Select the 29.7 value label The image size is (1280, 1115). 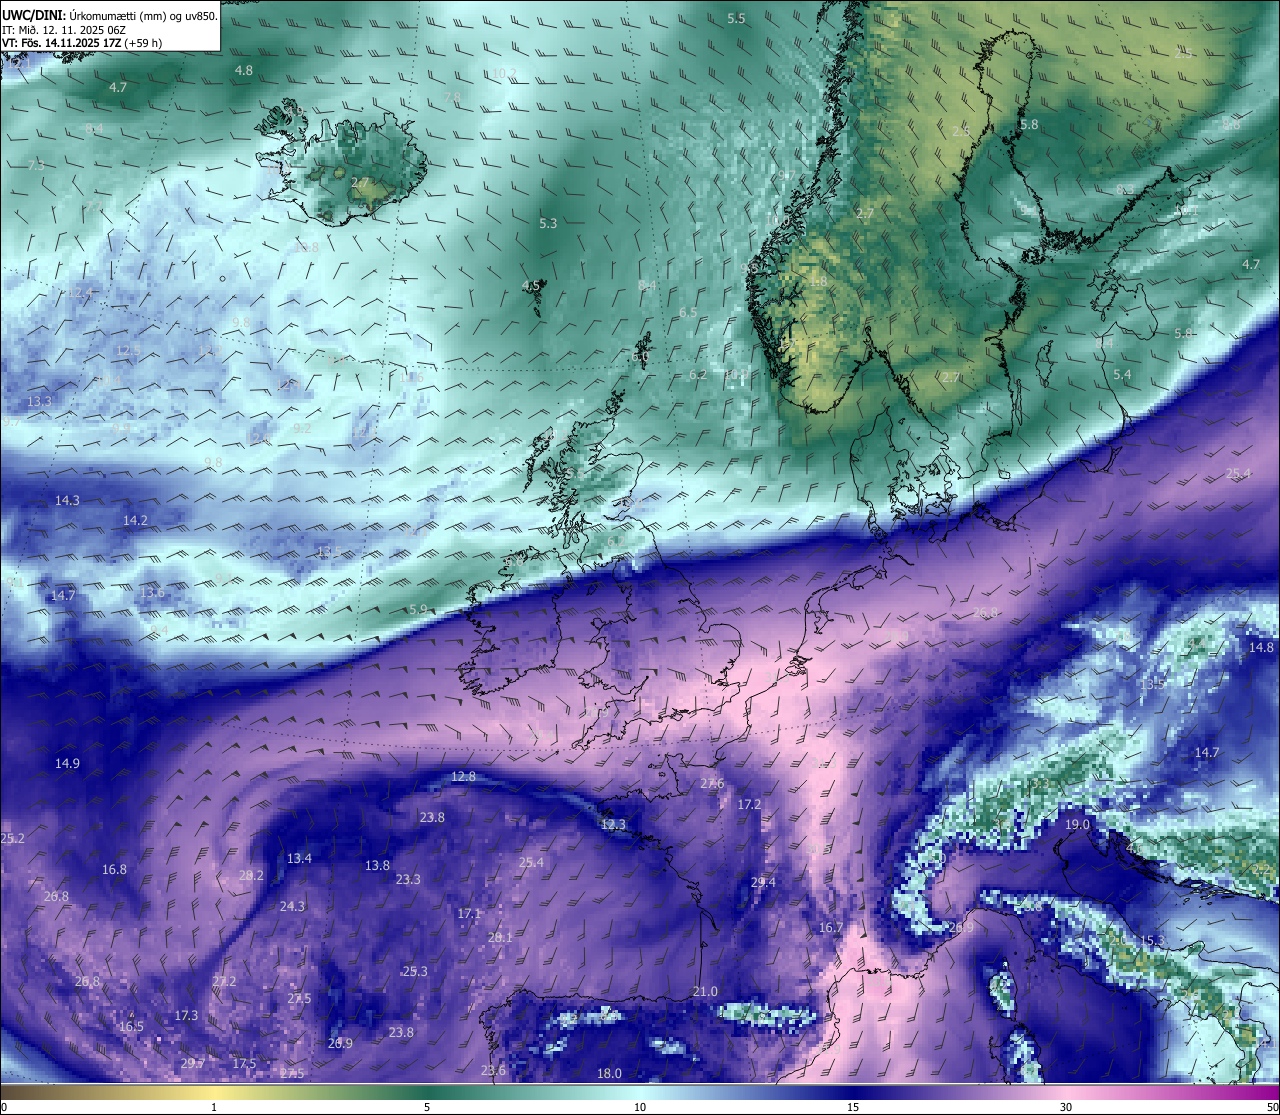click(x=193, y=1063)
